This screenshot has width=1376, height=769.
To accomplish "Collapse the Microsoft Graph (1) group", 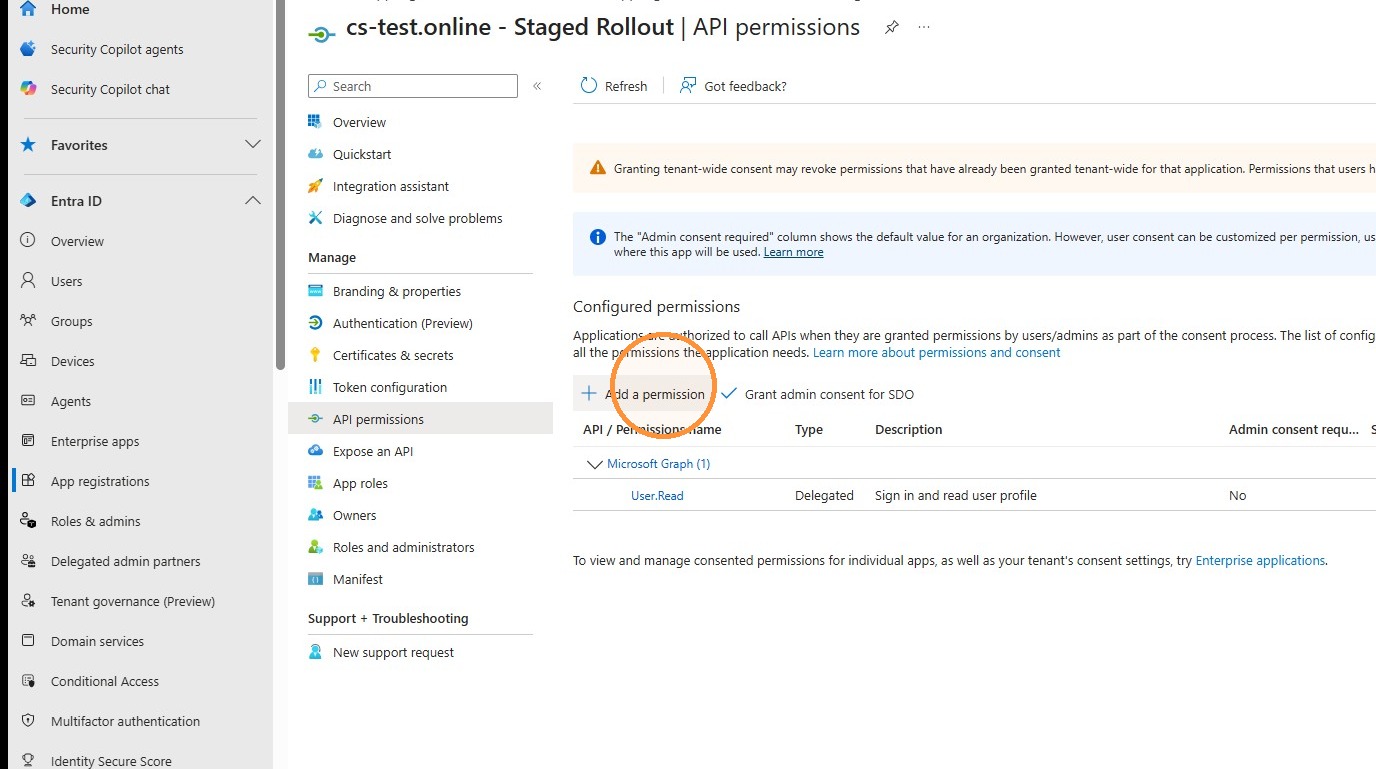I will click(x=595, y=464).
